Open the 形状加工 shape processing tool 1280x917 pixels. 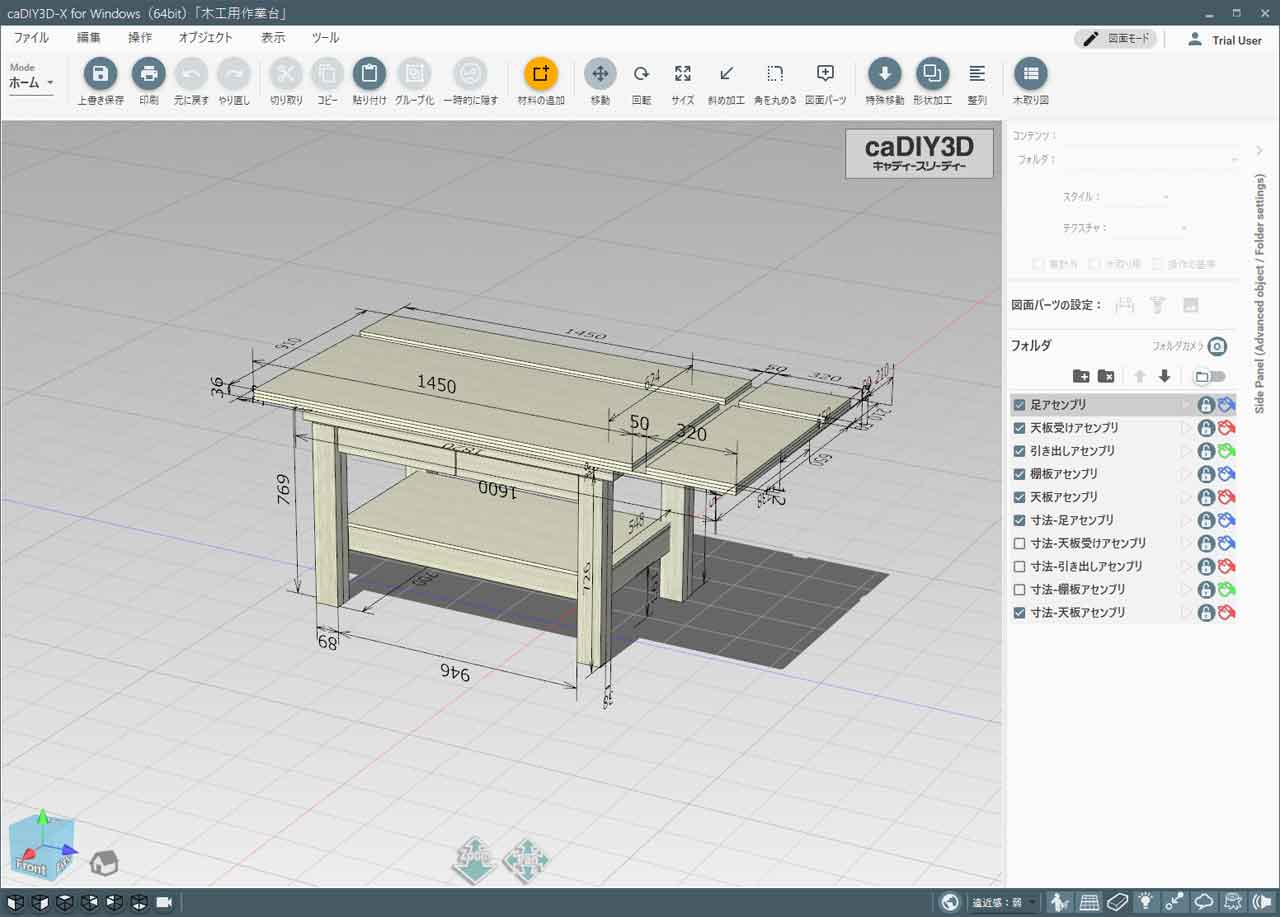(x=932, y=74)
